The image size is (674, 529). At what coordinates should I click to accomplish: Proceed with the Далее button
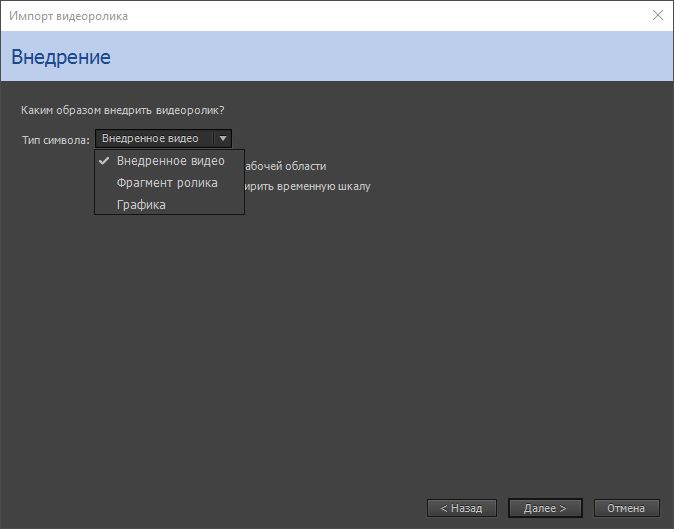pos(545,508)
